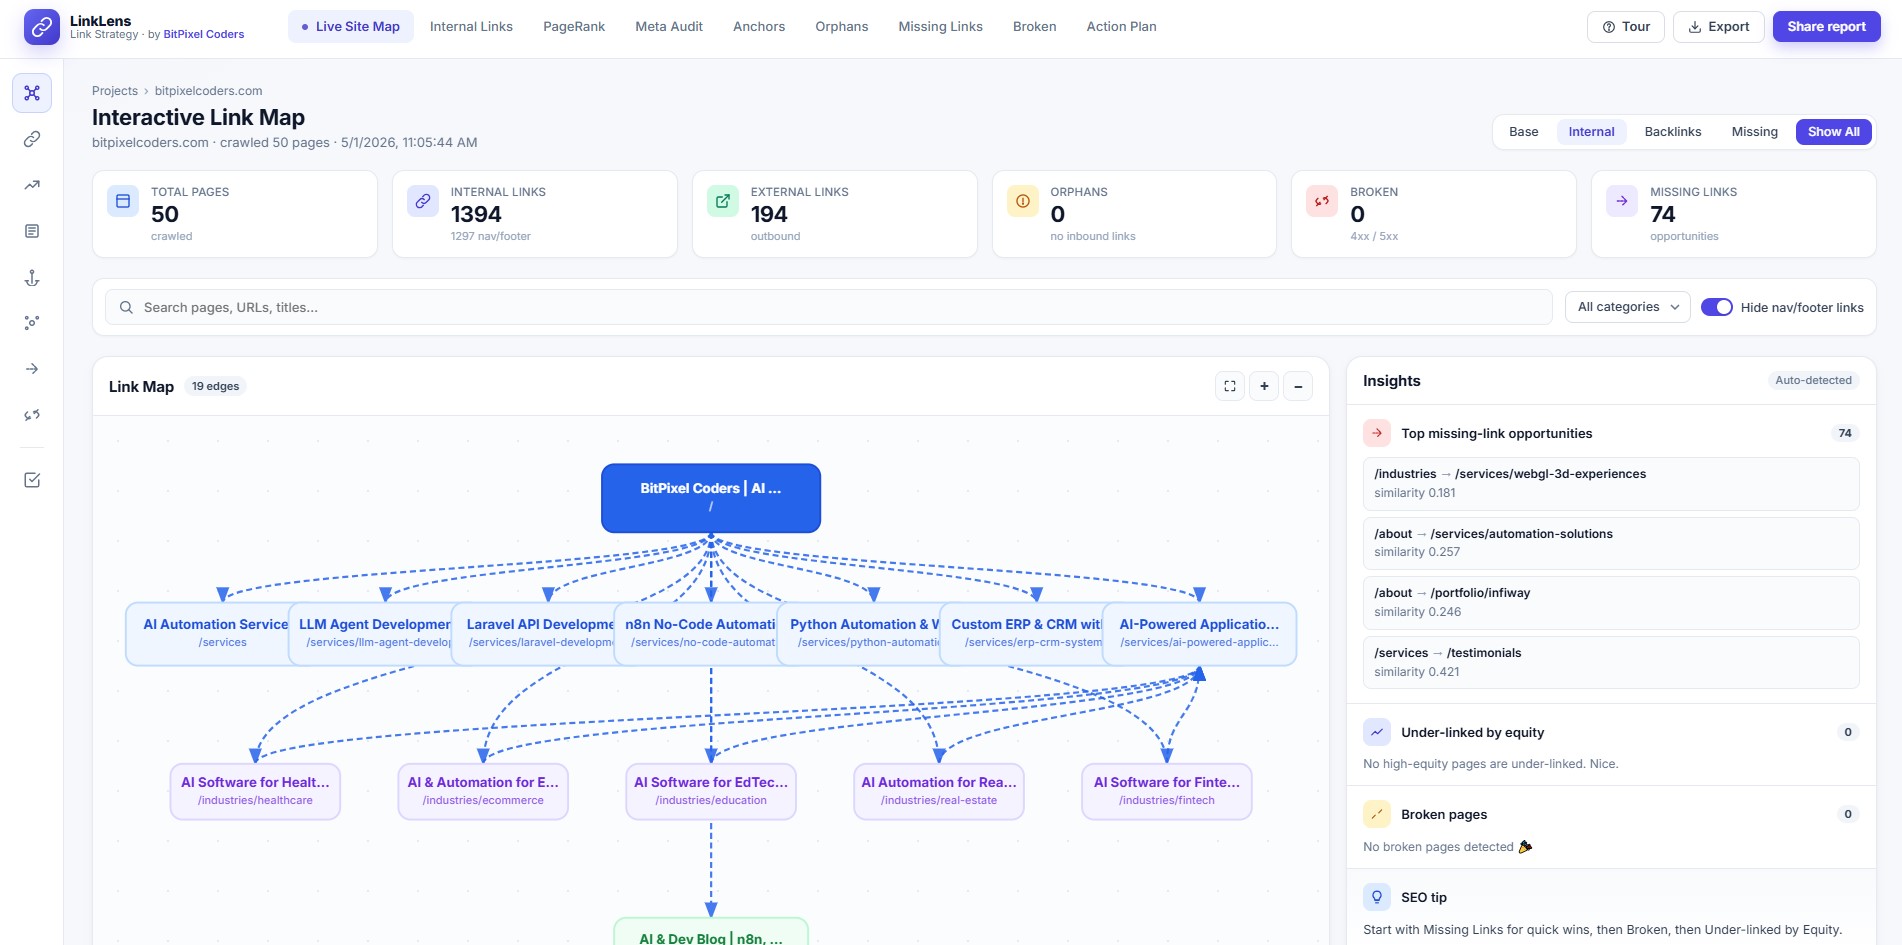Open /services to /testimonials opportunity
The image size is (1902, 945).
pos(1610,662)
